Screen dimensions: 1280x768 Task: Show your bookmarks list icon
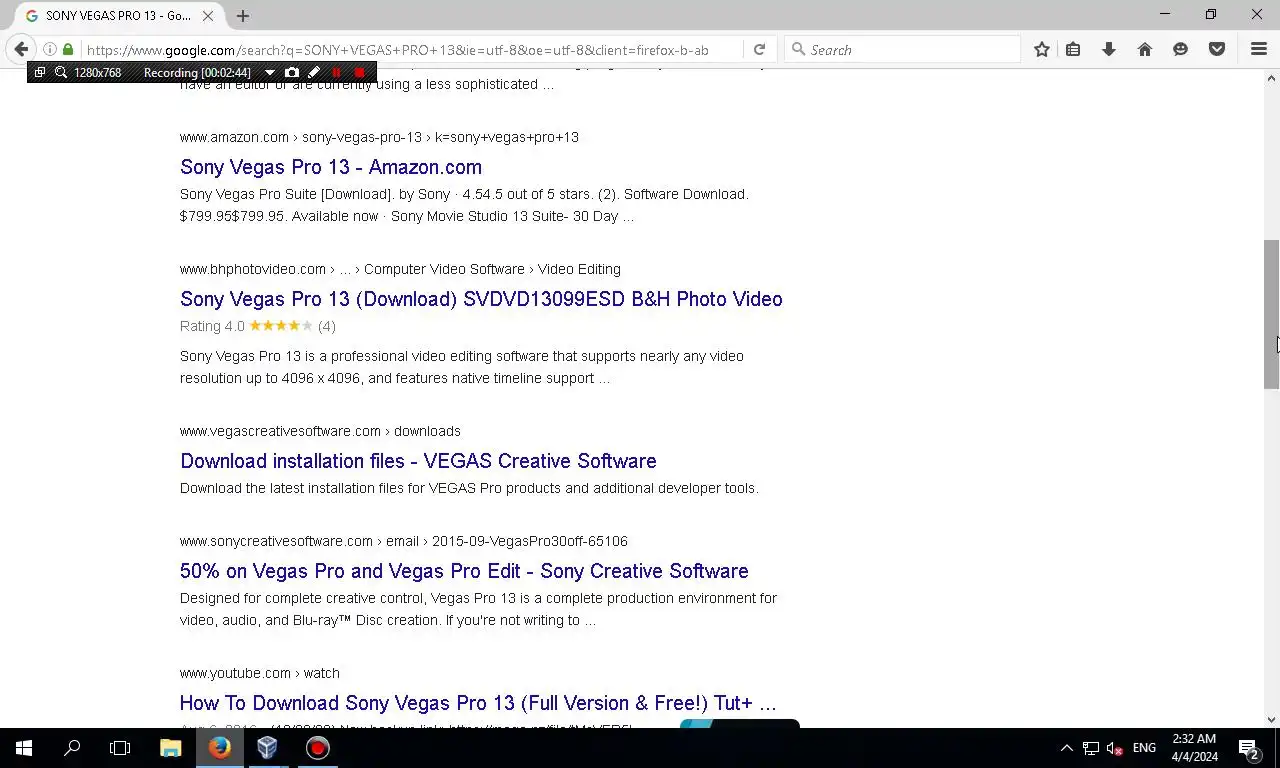click(1073, 49)
